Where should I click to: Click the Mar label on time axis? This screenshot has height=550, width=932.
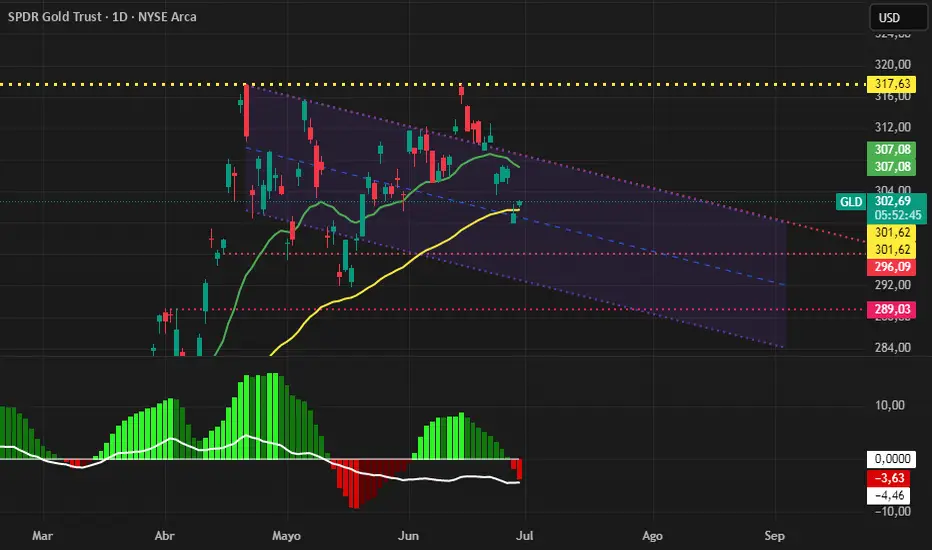click(x=42, y=536)
